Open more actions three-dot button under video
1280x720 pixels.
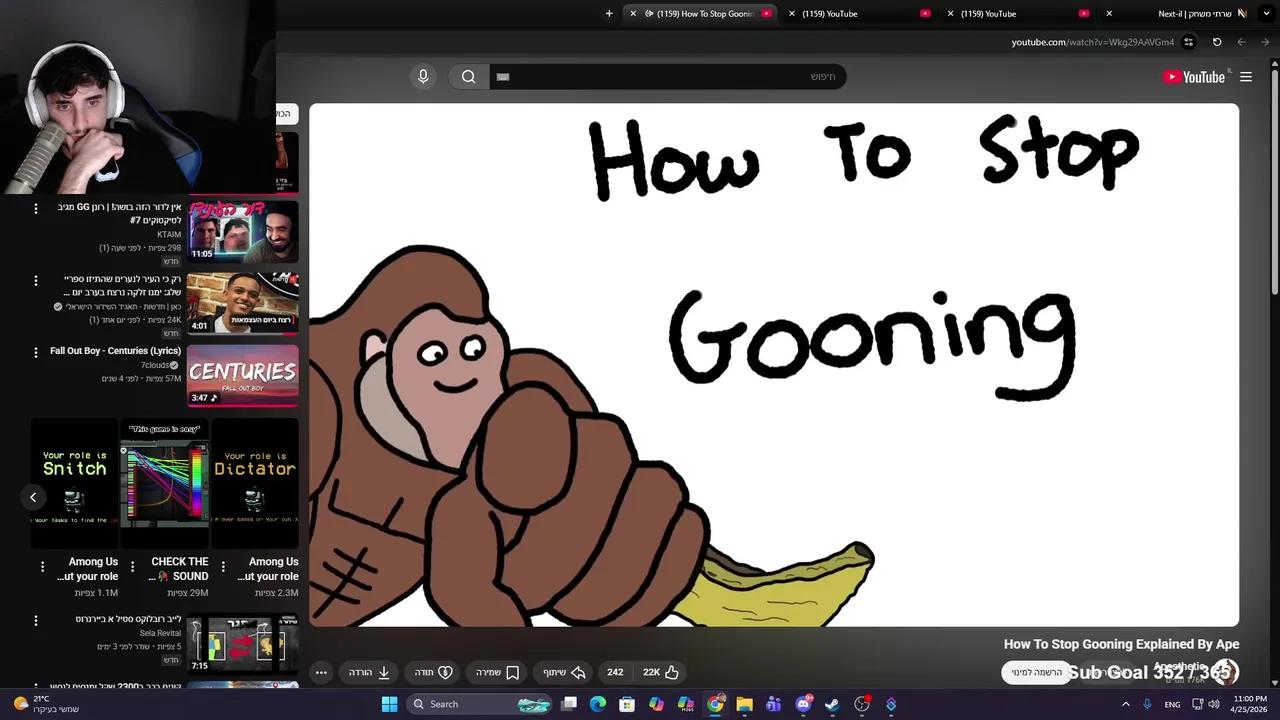click(x=321, y=673)
